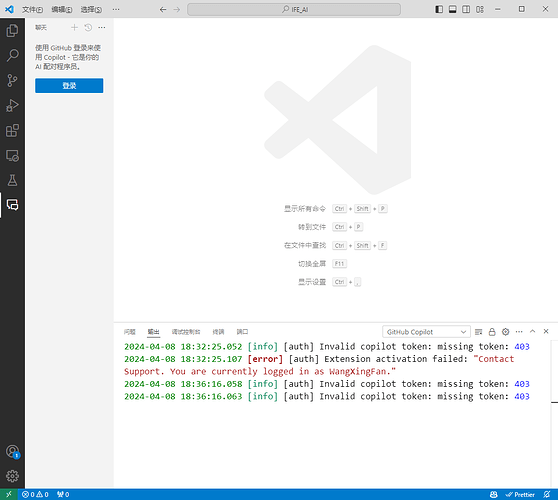Open the Search view icon
Viewport: 558px width, 500px height.
tap(12, 56)
